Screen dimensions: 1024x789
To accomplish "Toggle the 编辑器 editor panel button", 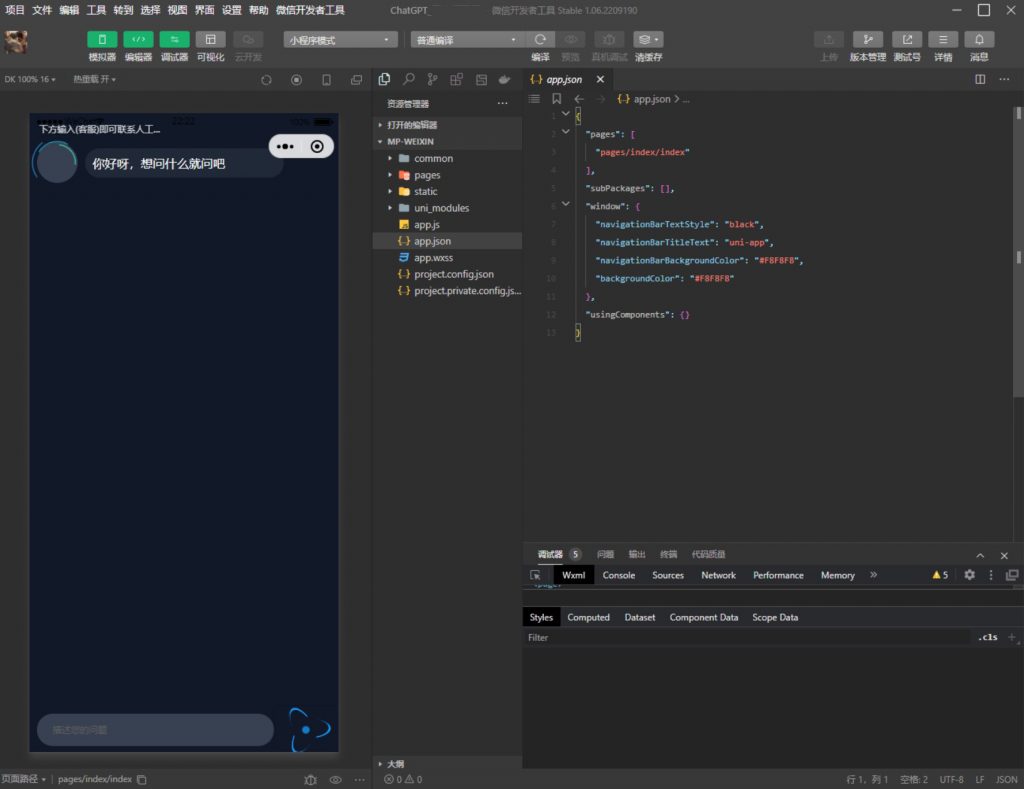I will pos(138,39).
